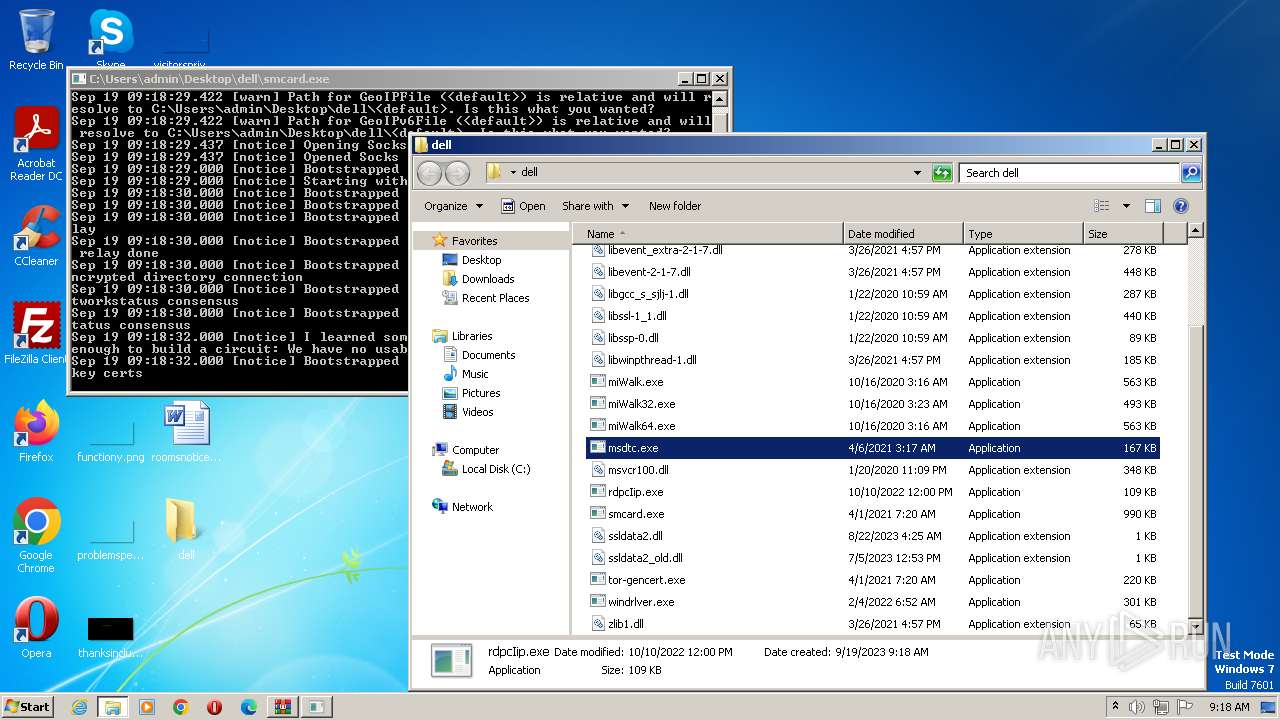Click the Open toolbar button
Screen dimensions: 1280x720
(x=523, y=206)
